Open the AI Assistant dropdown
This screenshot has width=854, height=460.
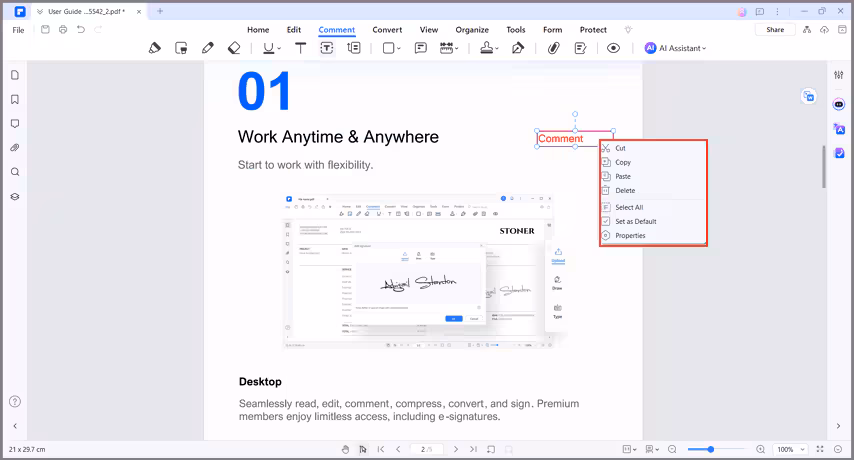[676, 48]
